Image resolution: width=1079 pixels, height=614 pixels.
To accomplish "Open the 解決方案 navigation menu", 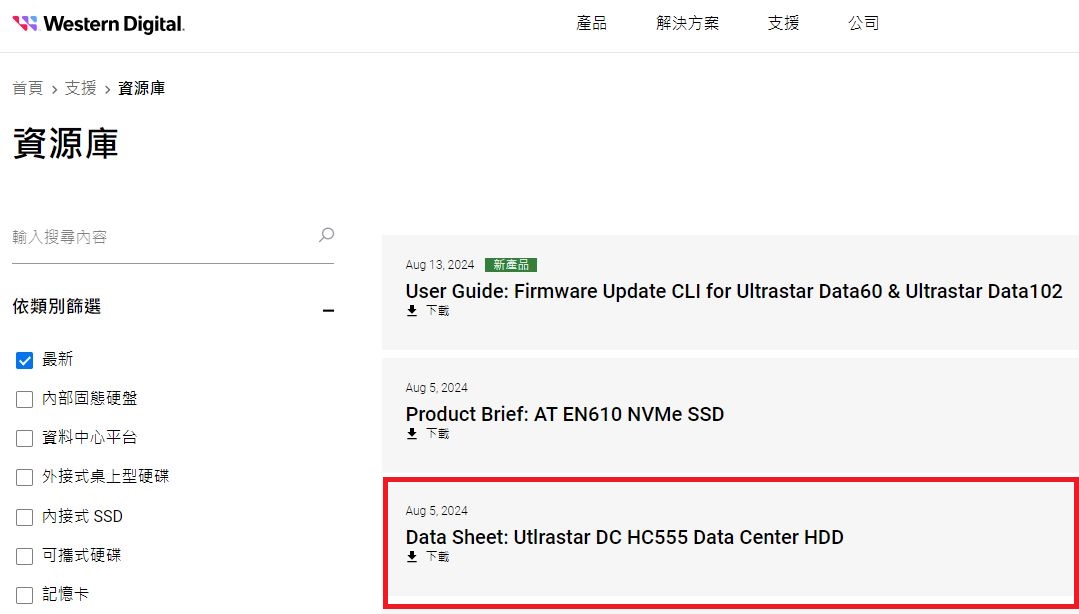I will [687, 23].
